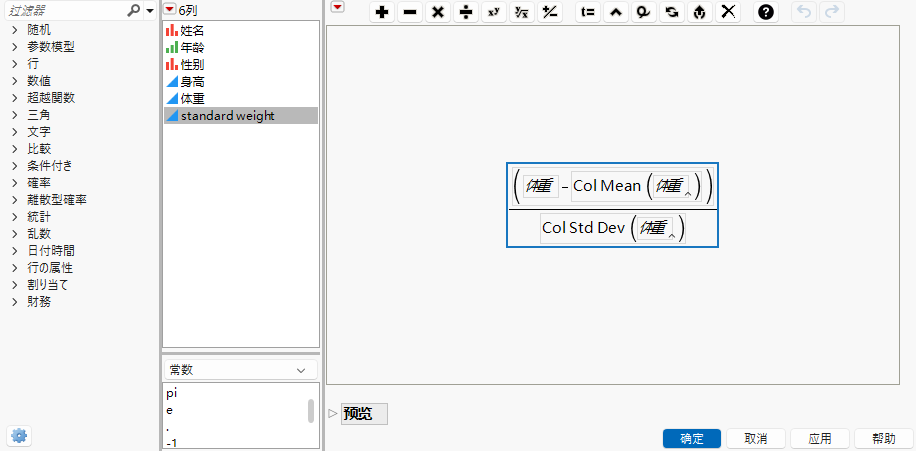Image resolution: width=916 pixels, height=451 pixels.
Task: Click the 过滤器 filter input field
Action: click(66, 11)
